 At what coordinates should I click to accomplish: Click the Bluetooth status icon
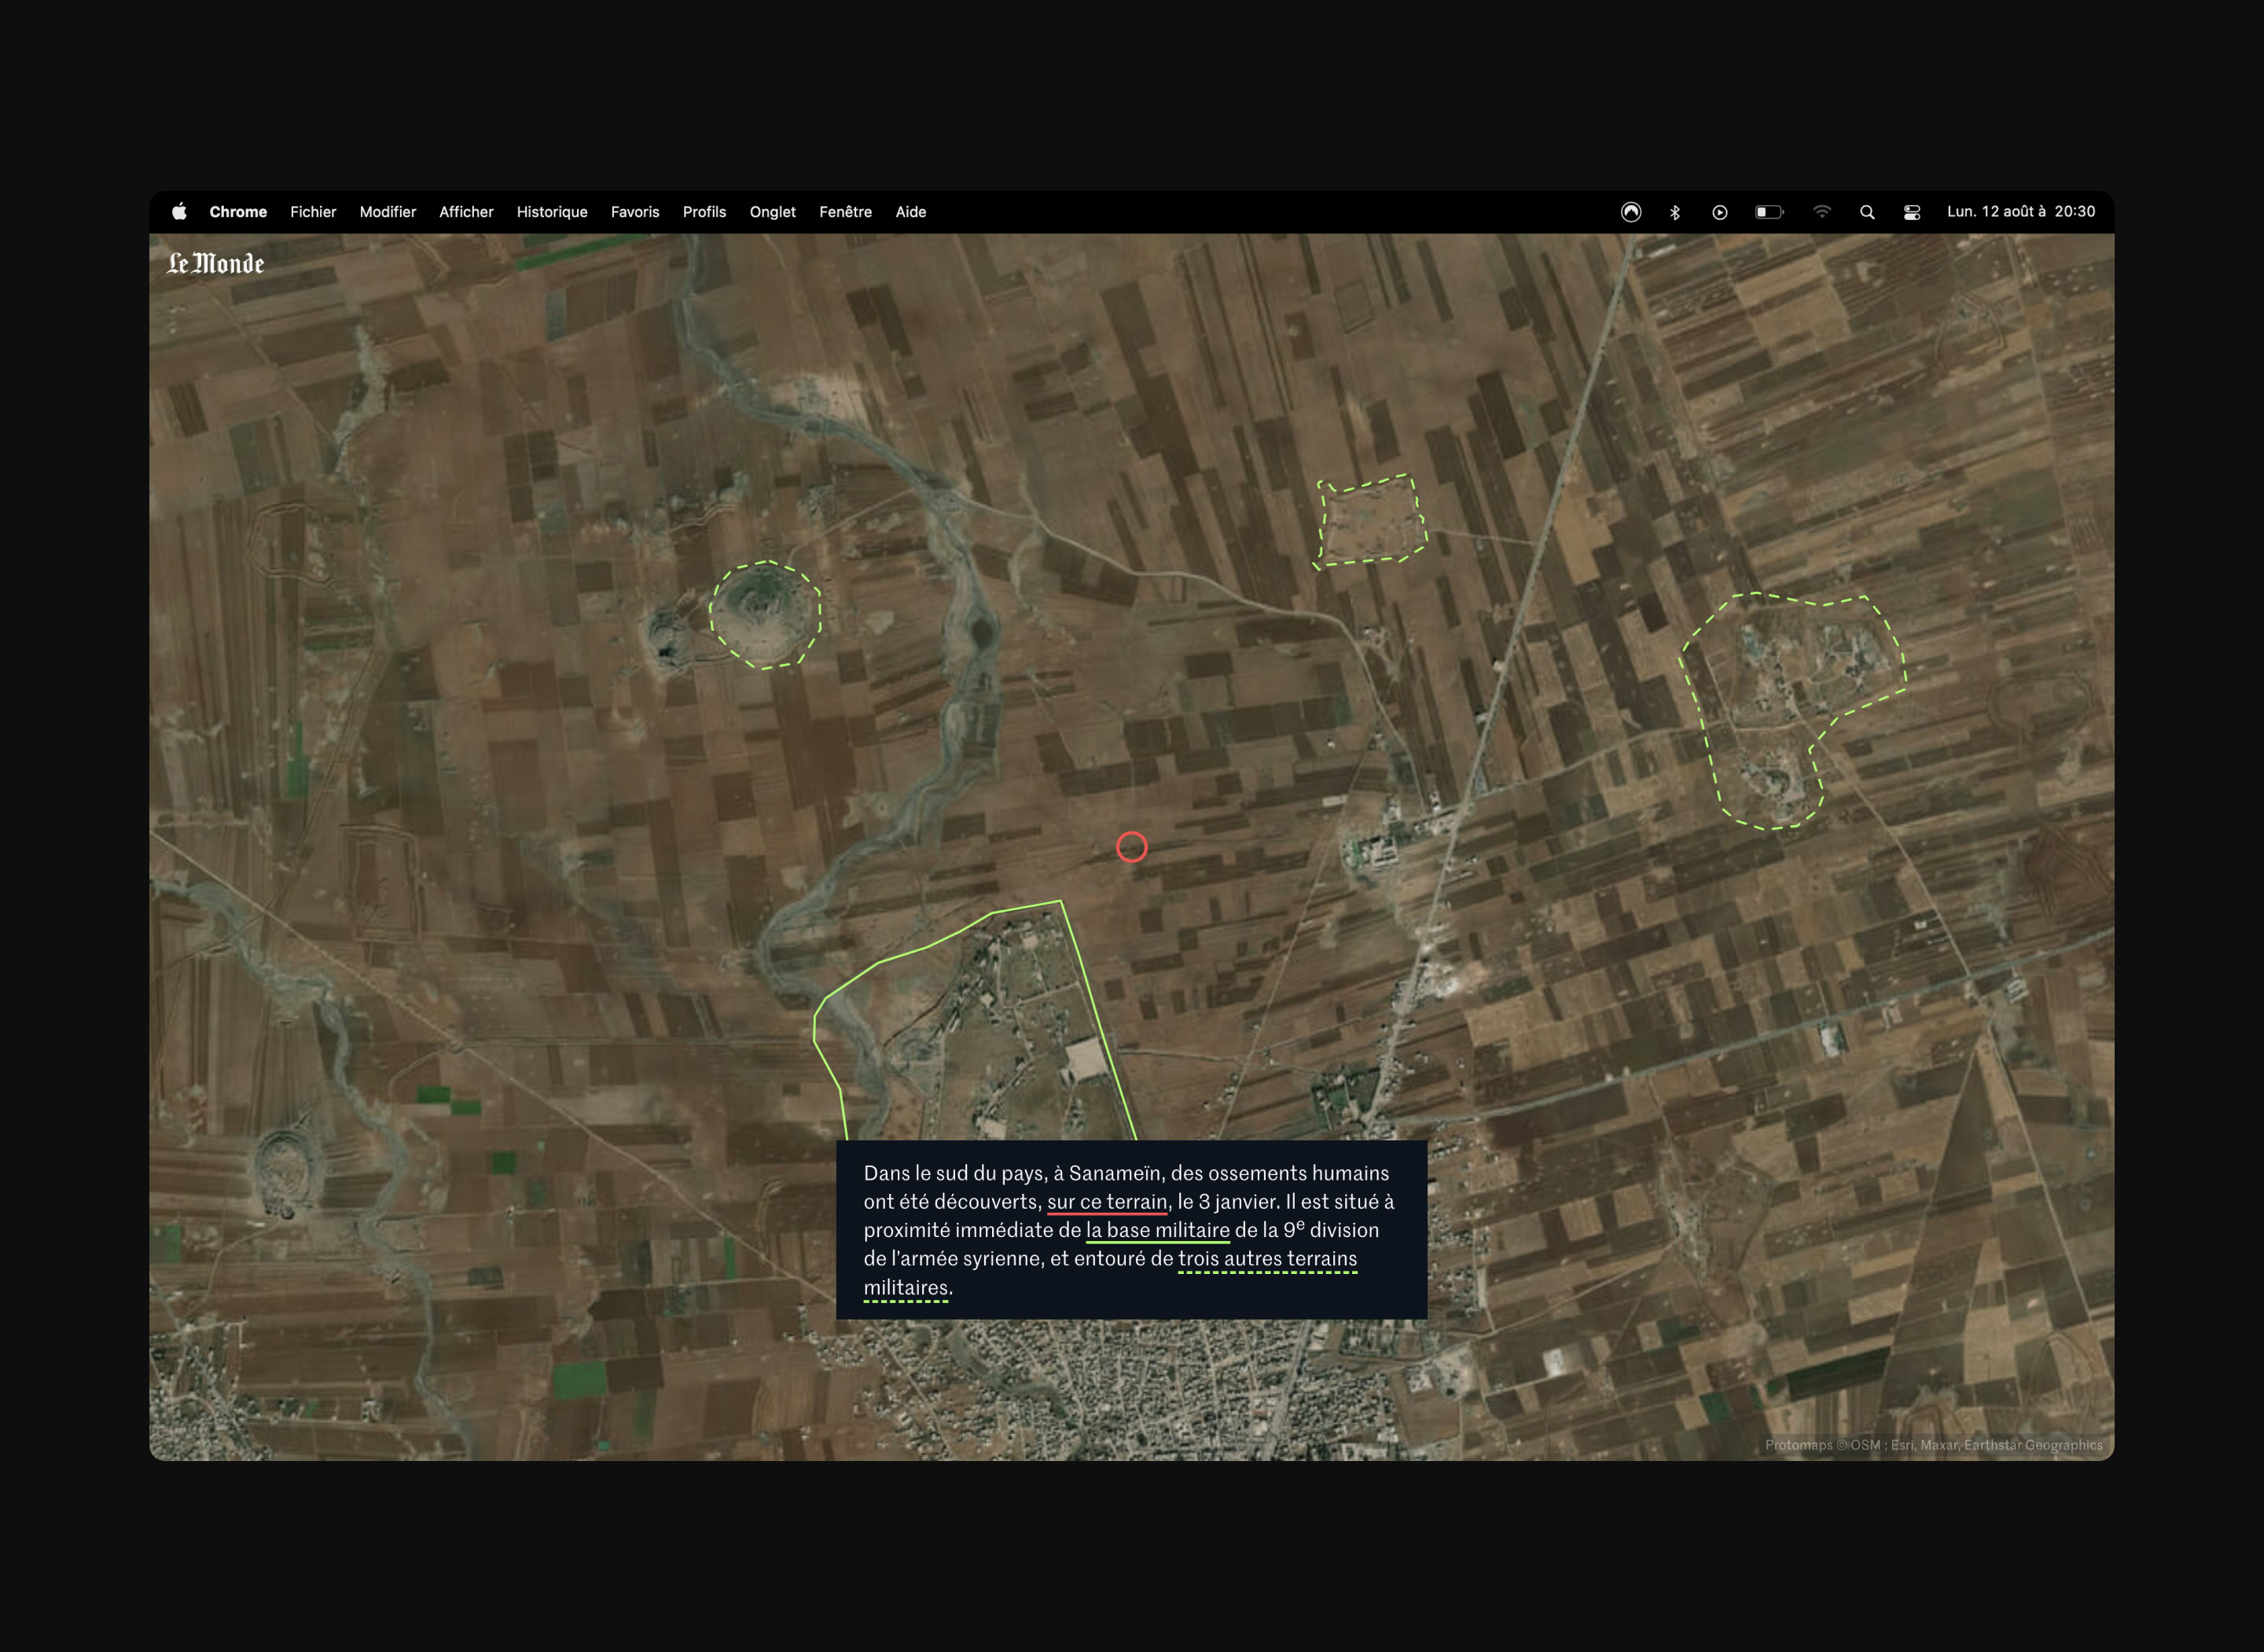point(1675,212)
